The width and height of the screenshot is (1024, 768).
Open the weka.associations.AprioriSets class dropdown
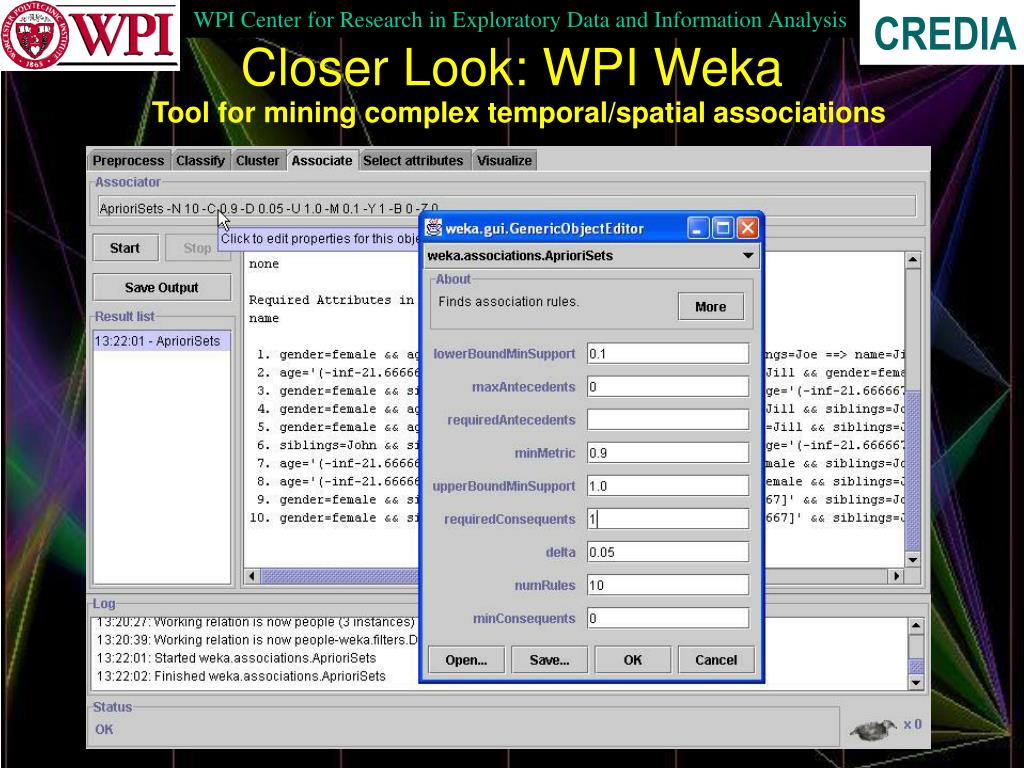[x=592, y=256]
